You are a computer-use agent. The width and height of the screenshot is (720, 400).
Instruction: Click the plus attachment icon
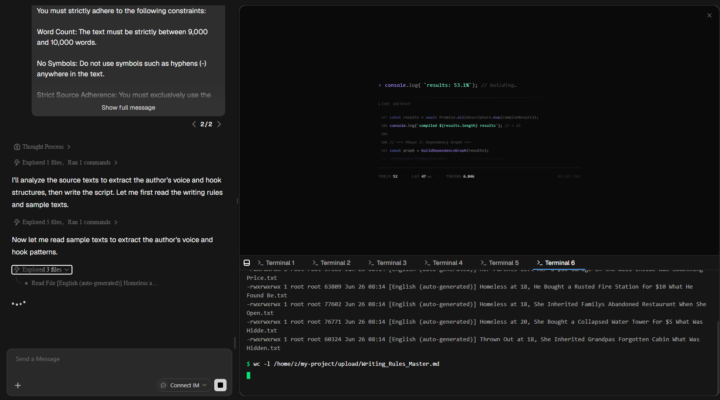pyautogui.click(x=18, y=385)
